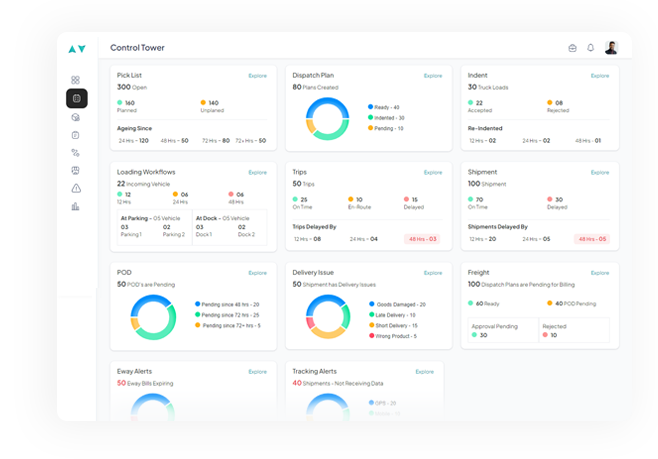The width and height of the screenshot is (658, 459).
Task: Click the AV logo in the sidebar
Action: 77,49
